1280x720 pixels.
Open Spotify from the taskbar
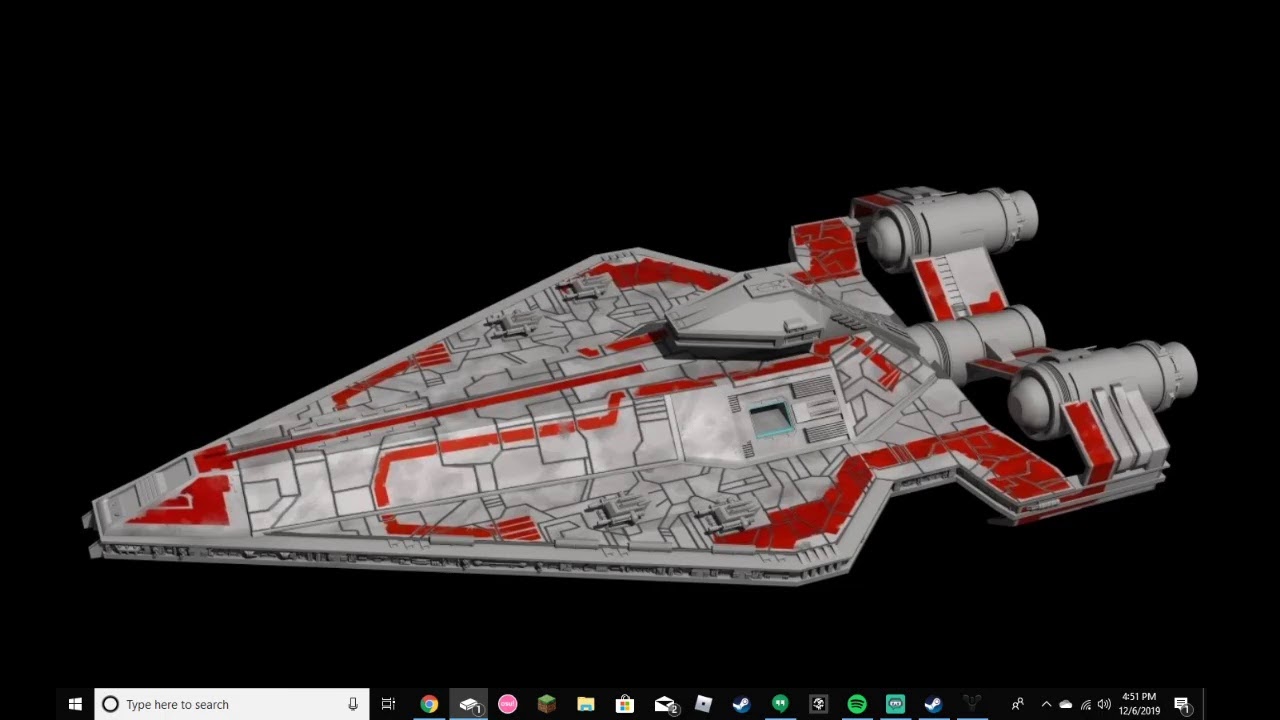click(x=857, y=704)
